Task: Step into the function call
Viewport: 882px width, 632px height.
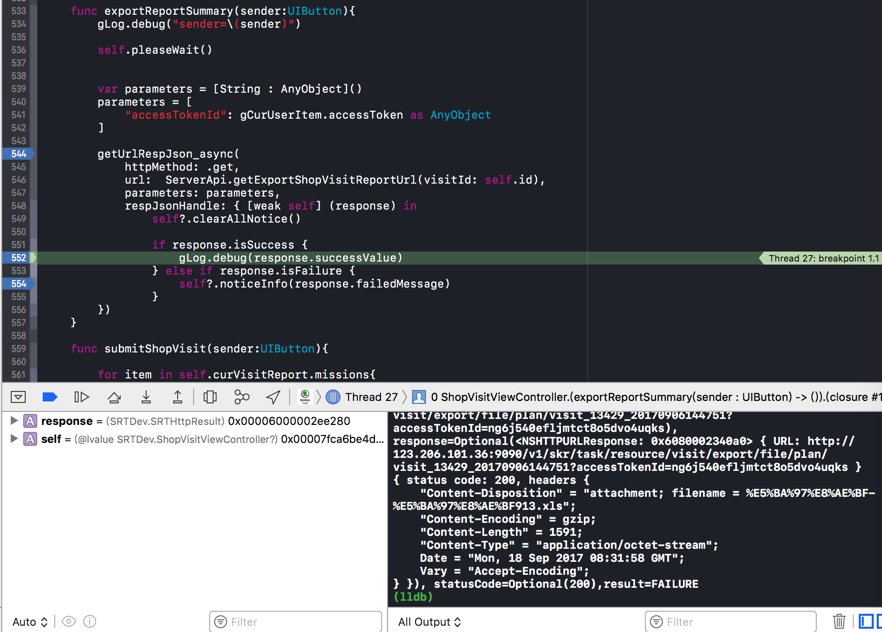Action: [146, 397]
